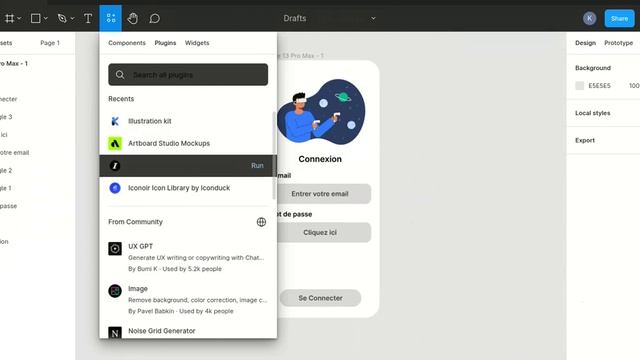640x360 pixels.
Task: Click the Iconoir blue circle icon
Action: pyautogui.click(x=115, y=188)
